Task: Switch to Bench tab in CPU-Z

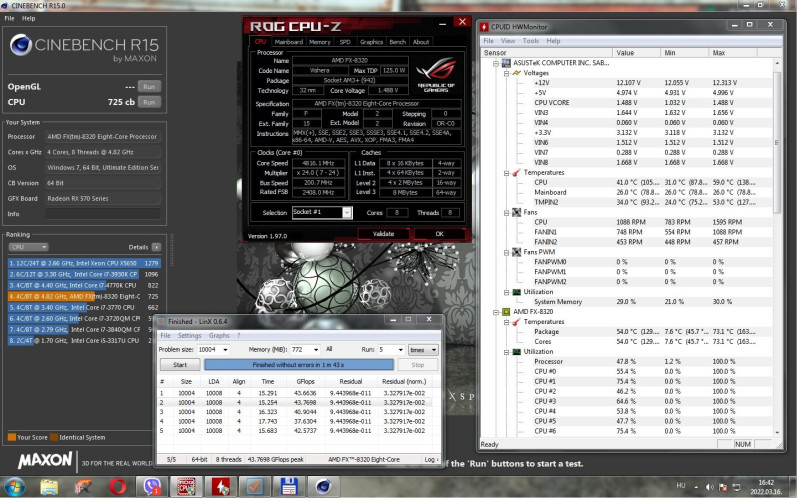Action: [x=397, y=42]
